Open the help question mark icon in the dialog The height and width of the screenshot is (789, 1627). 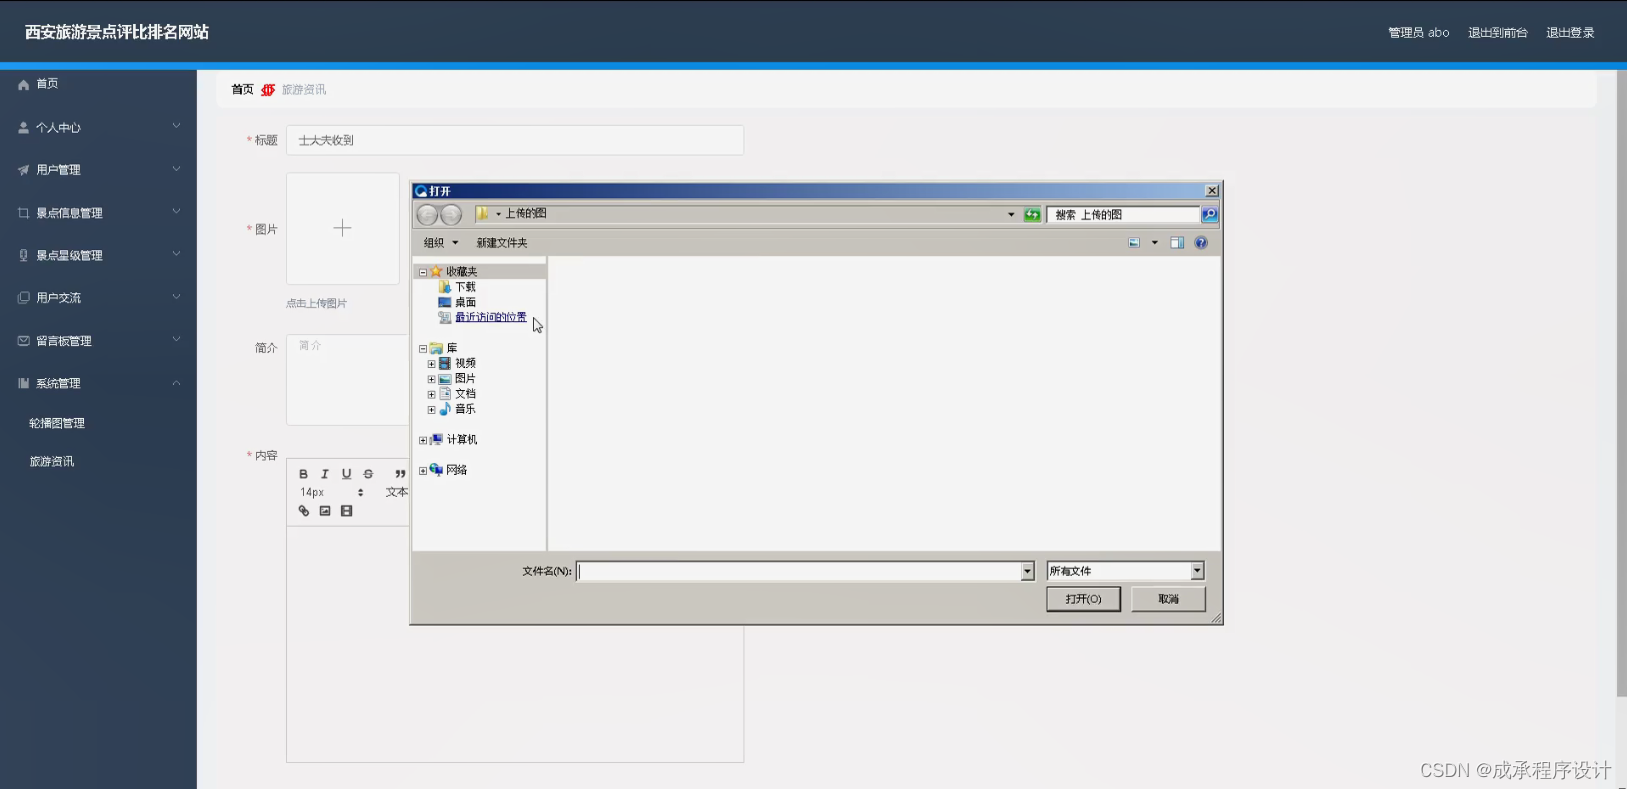click(1201, 243)
